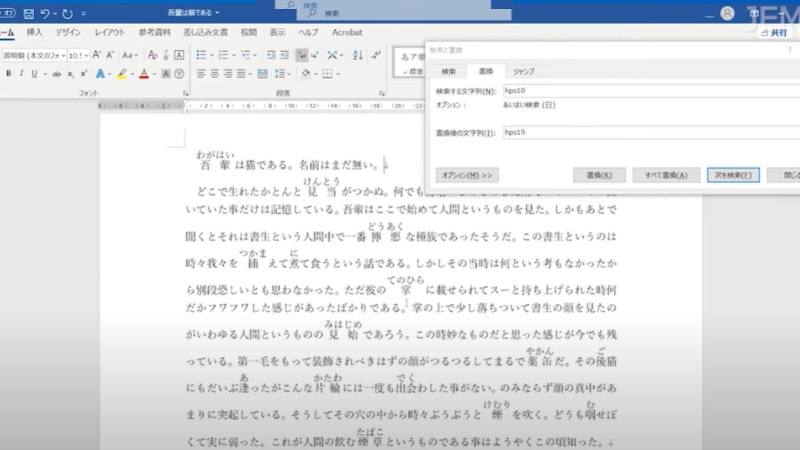Image resolution: width=800 pixels, height=450 pixels.
Task: Switch to 検索 tab in Find dialog
Action: [448, 71]
